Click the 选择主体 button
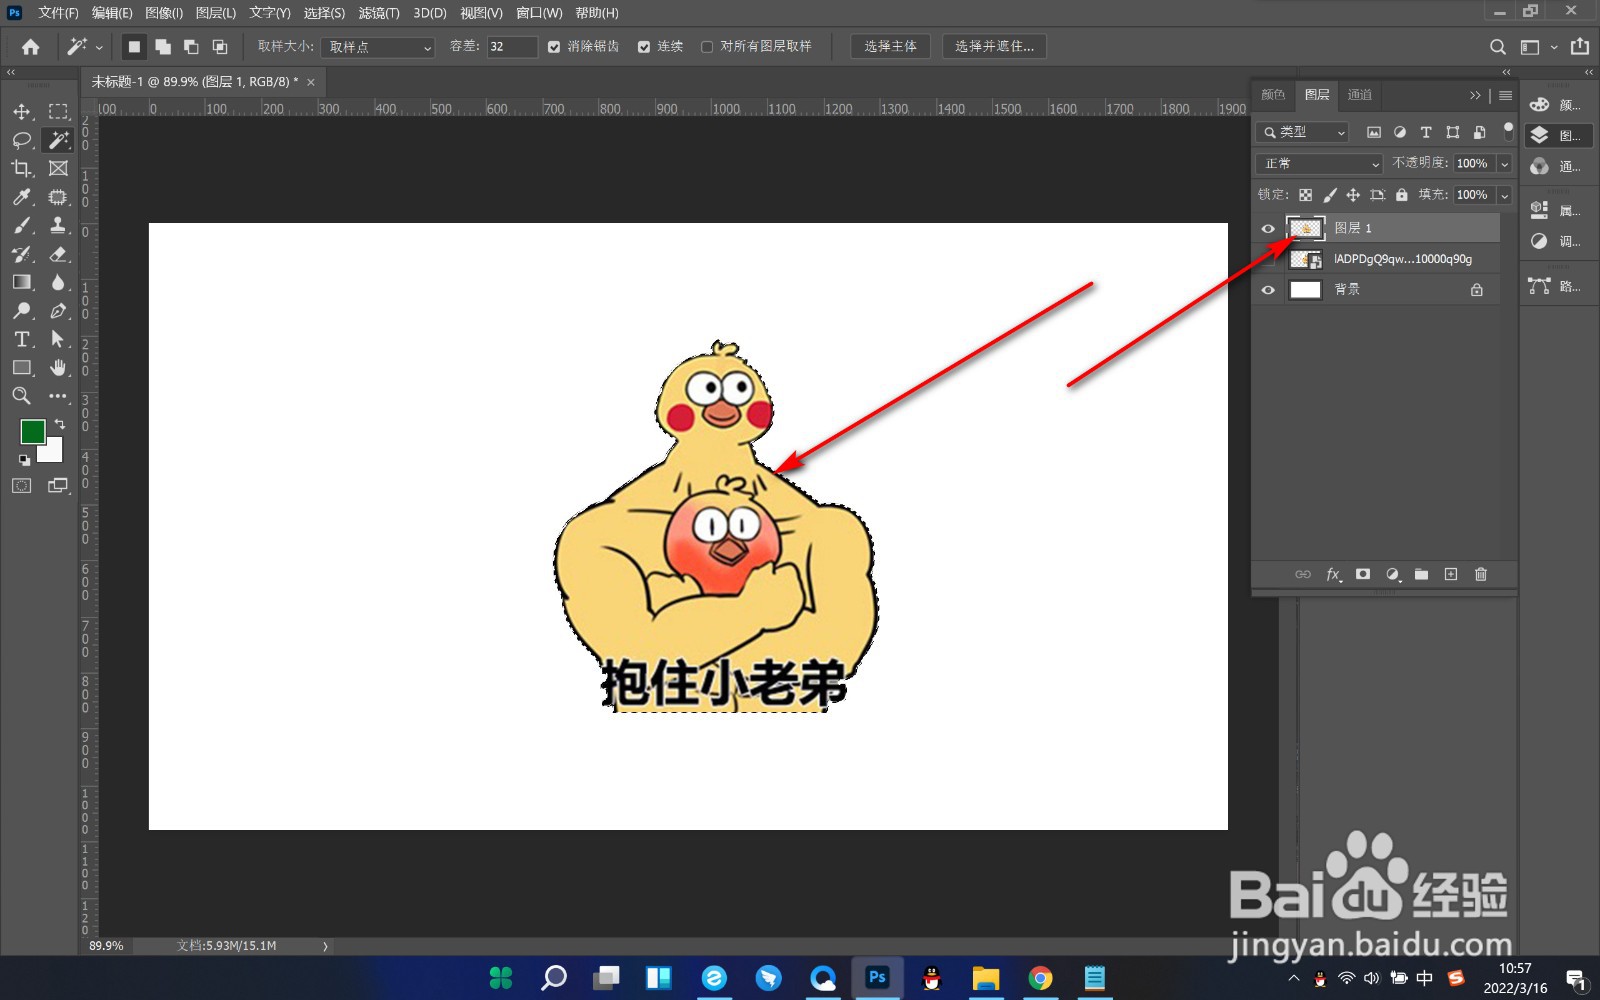Image resolution: width=1600 pixels, height=1000 pixels. tap(890, 47)
